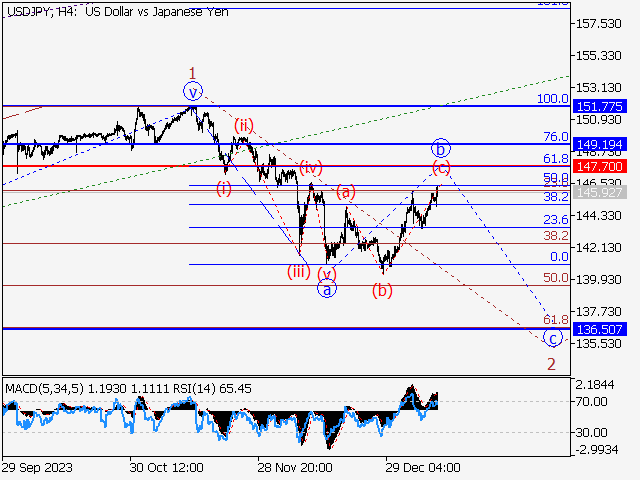The height and width of the screenshot is (480, 640).
Task: Click the red (b) wave label
Action: click(x=382, y=291)
